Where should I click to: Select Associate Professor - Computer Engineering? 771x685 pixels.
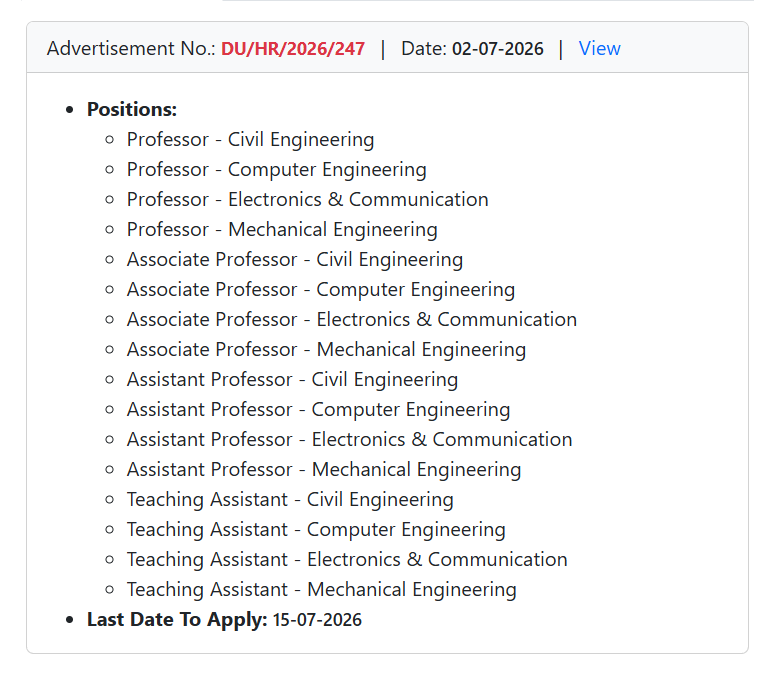click(x=321, y=290)
